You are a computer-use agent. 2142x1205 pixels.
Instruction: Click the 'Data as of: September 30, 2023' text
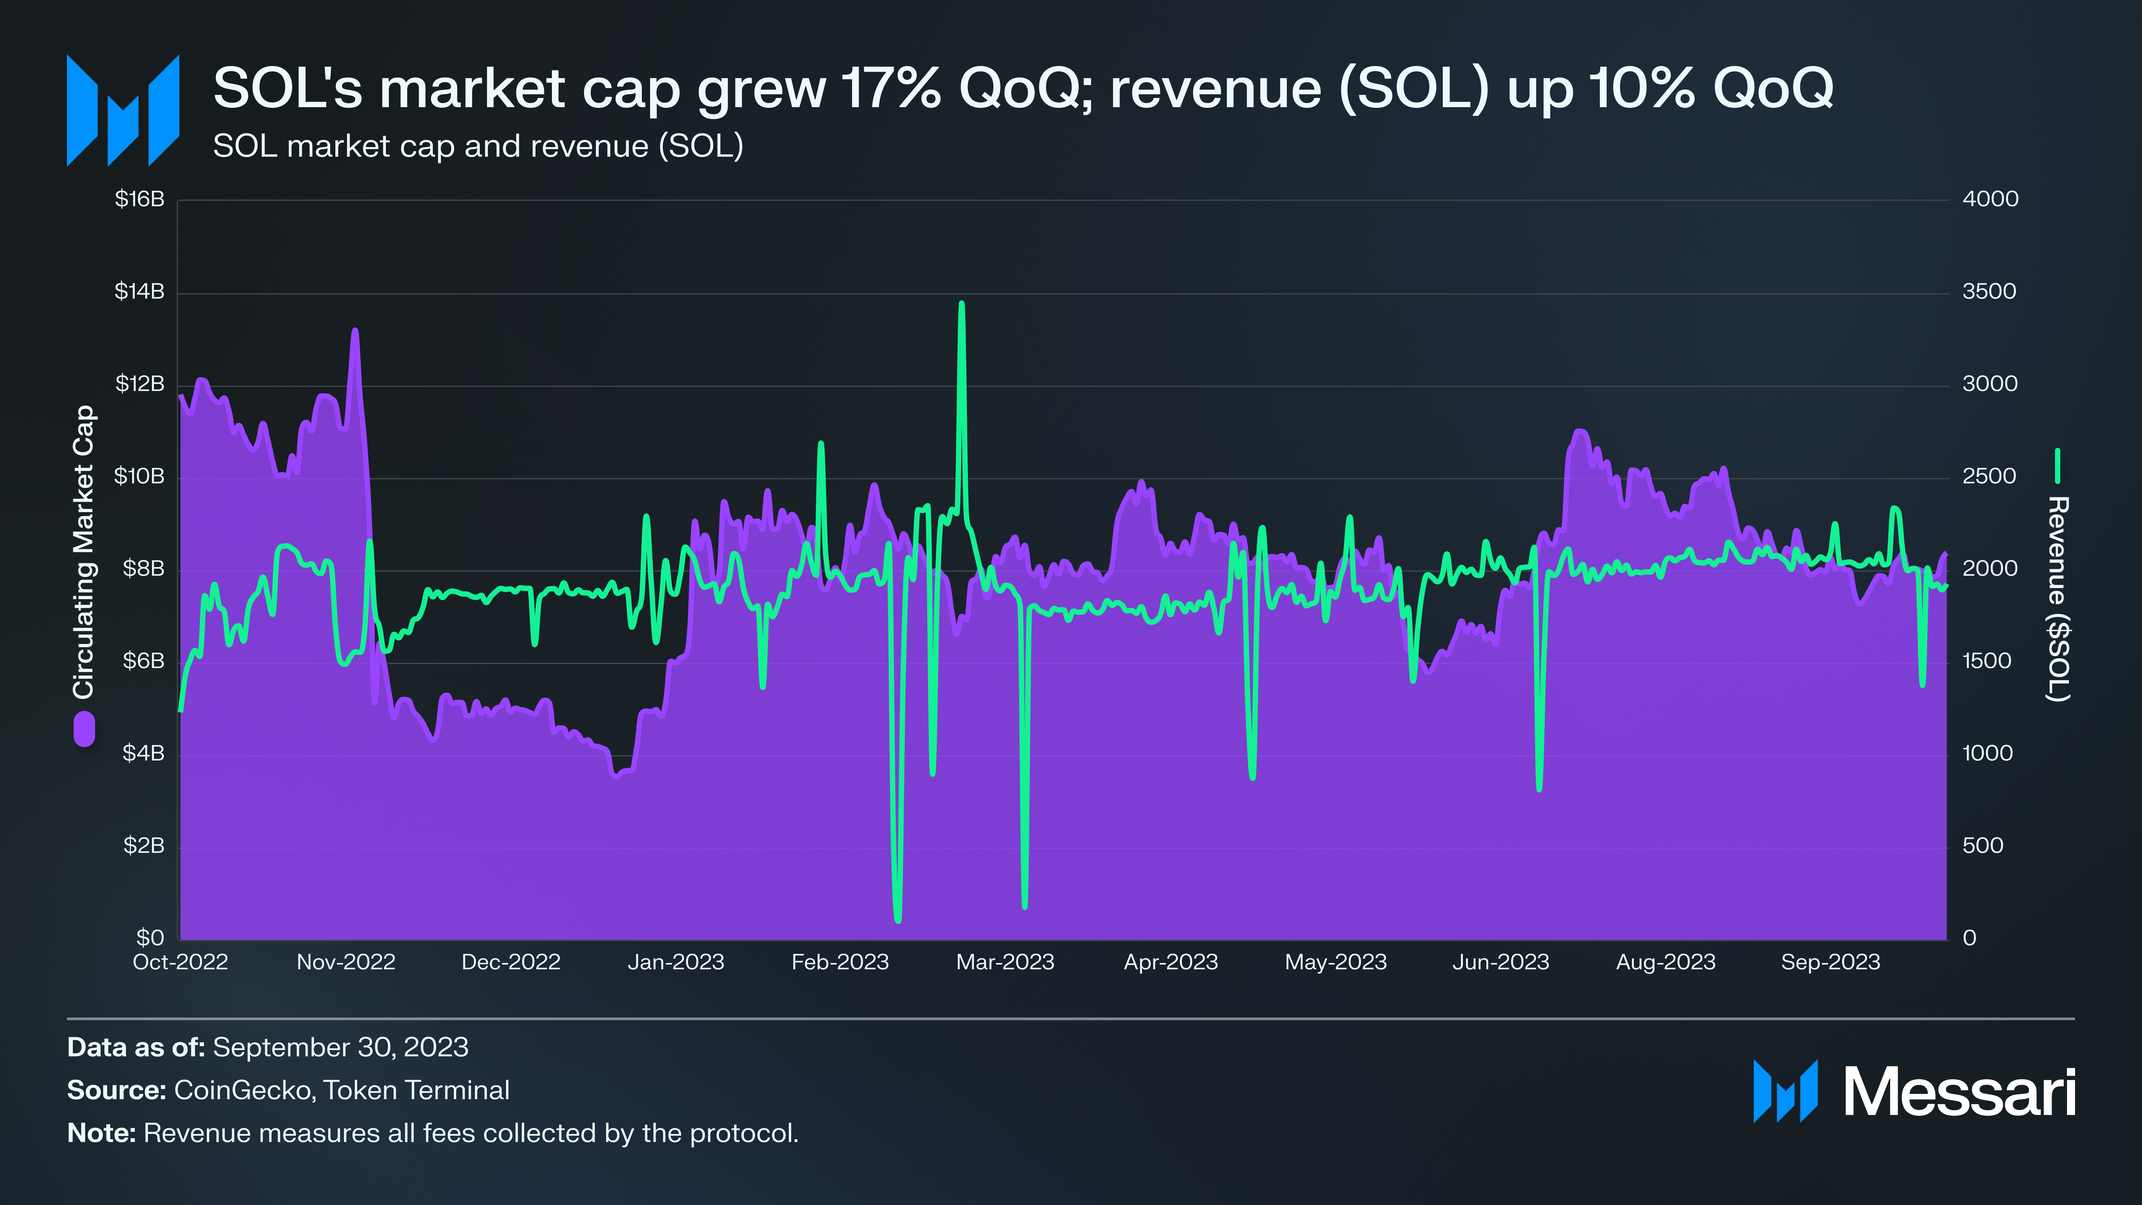267,1047
